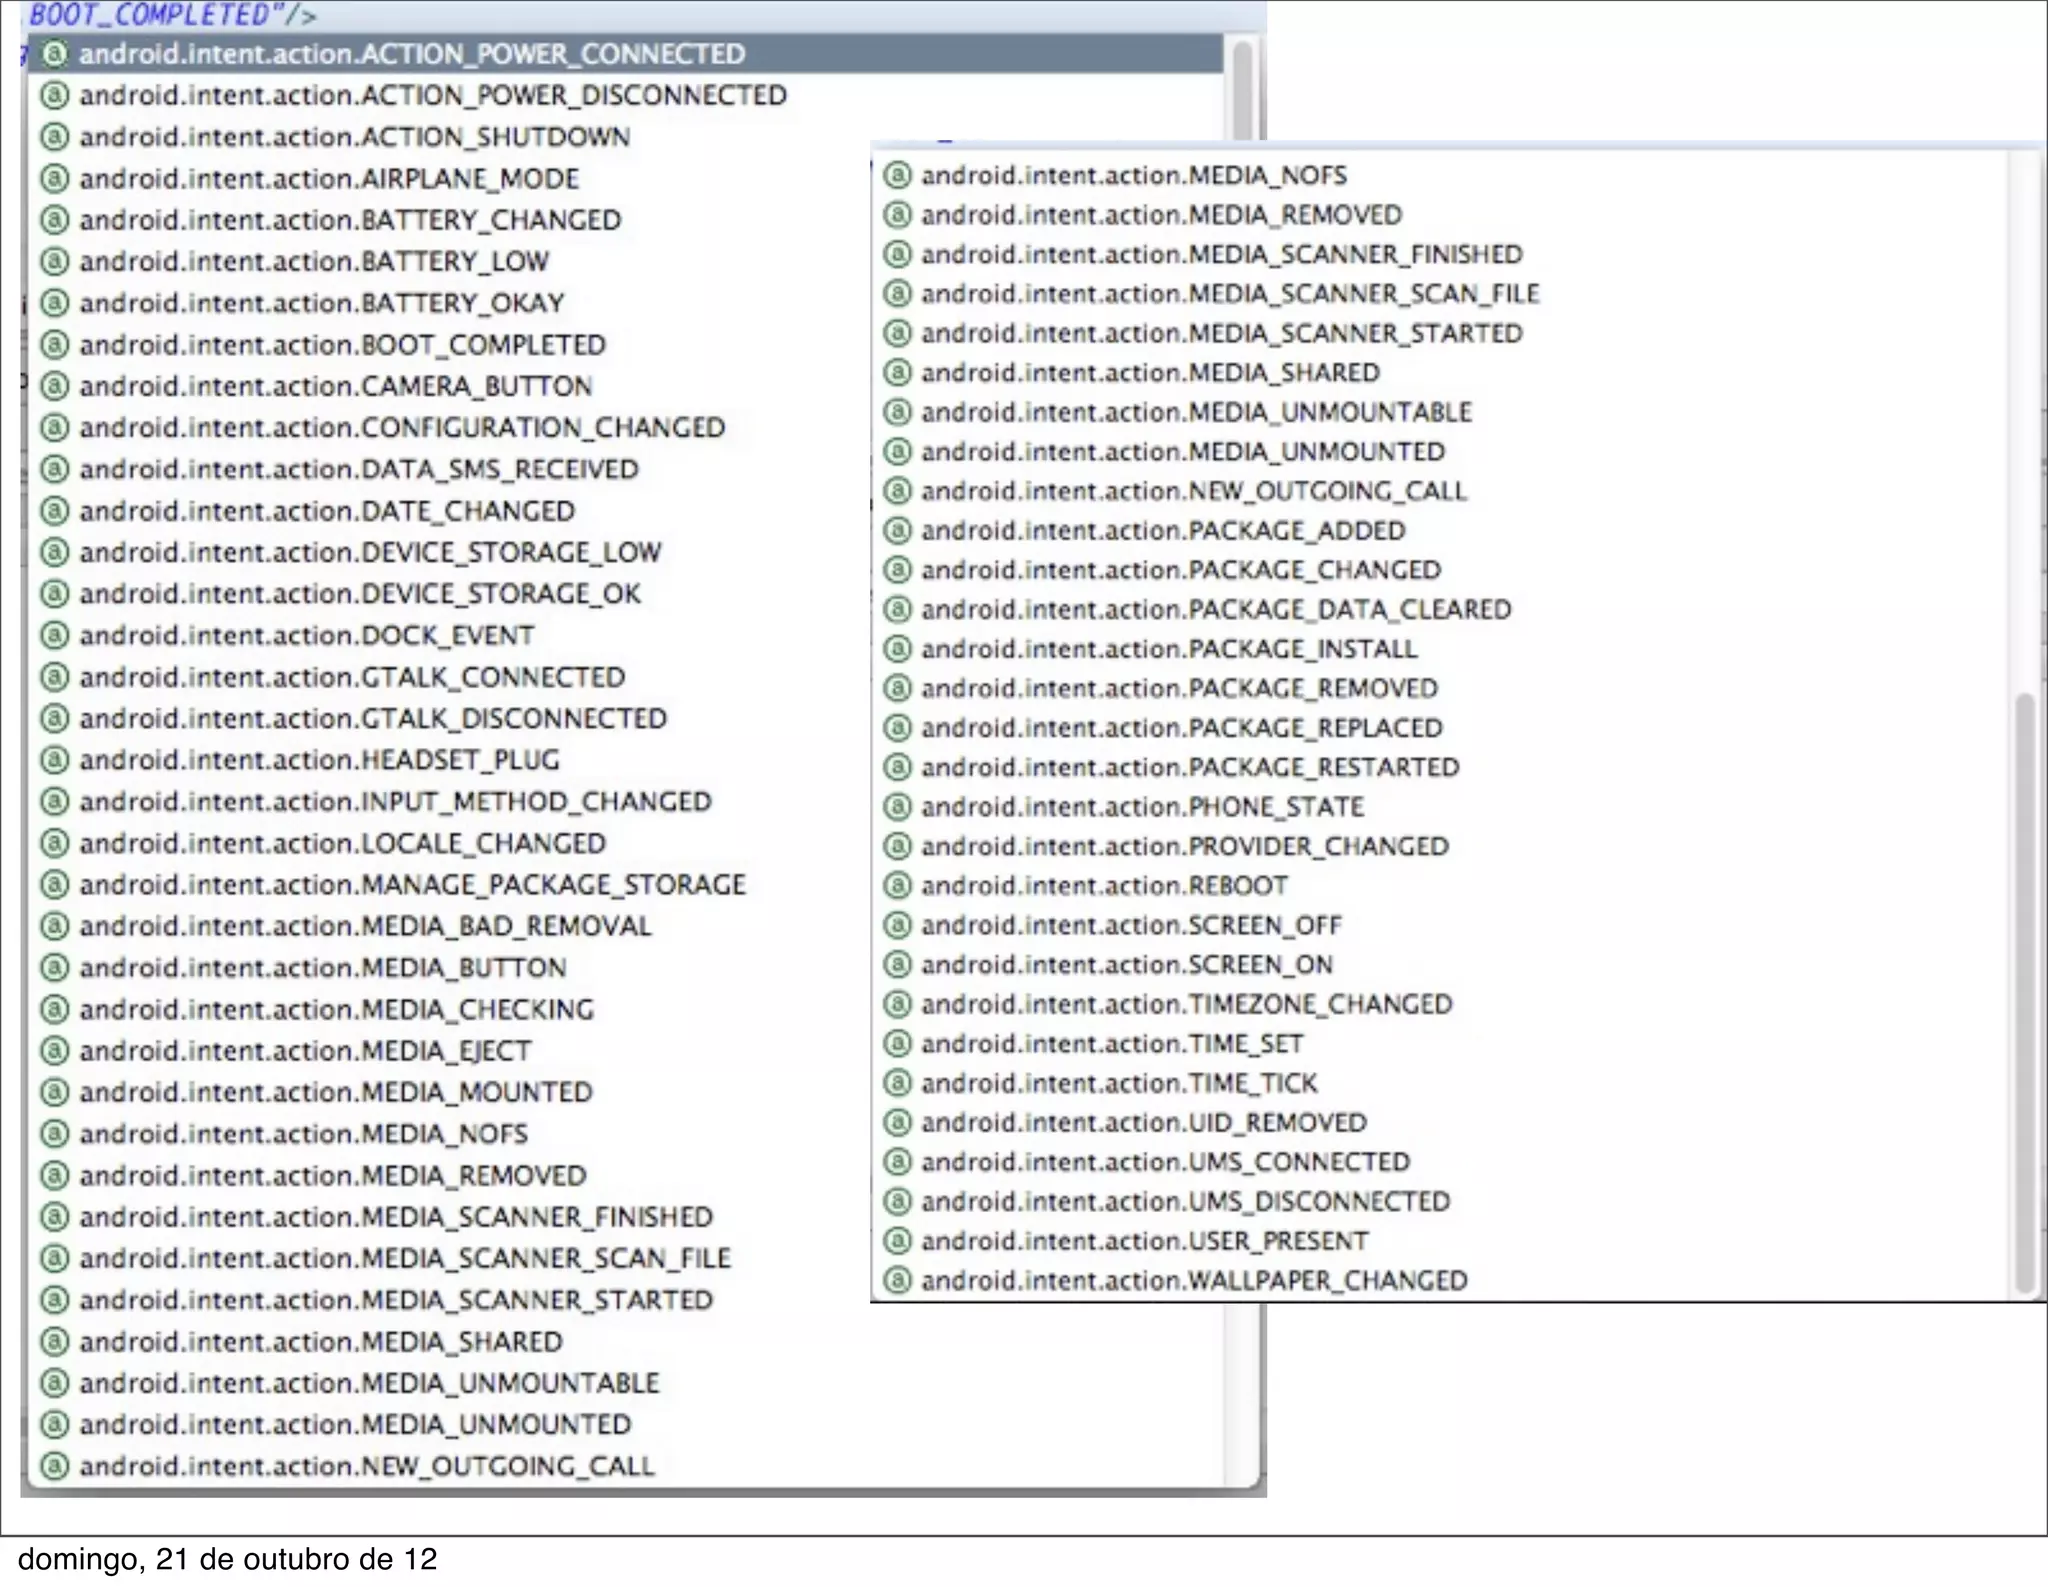Pick android.intent.action.DATA_SMS_RECEIVED item
This screenshot has height=1587, width=2048.
point(358,470)
